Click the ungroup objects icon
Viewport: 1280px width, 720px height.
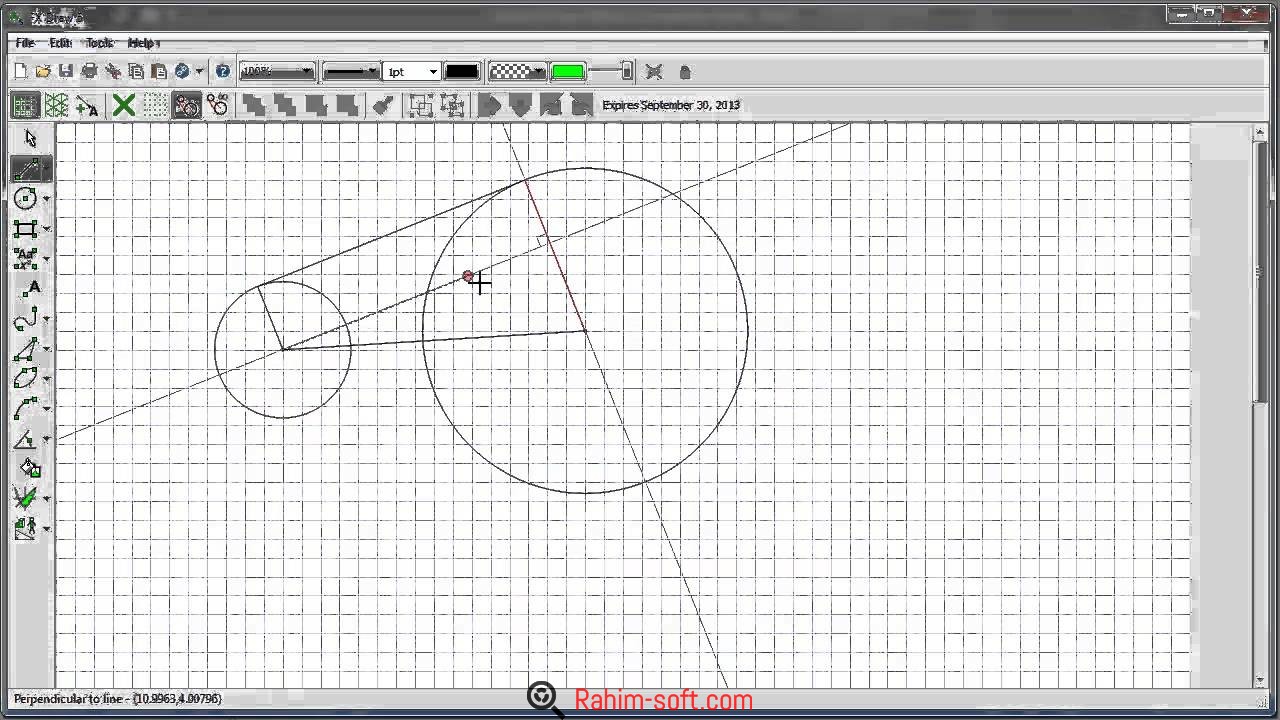[x=452, y=105]
